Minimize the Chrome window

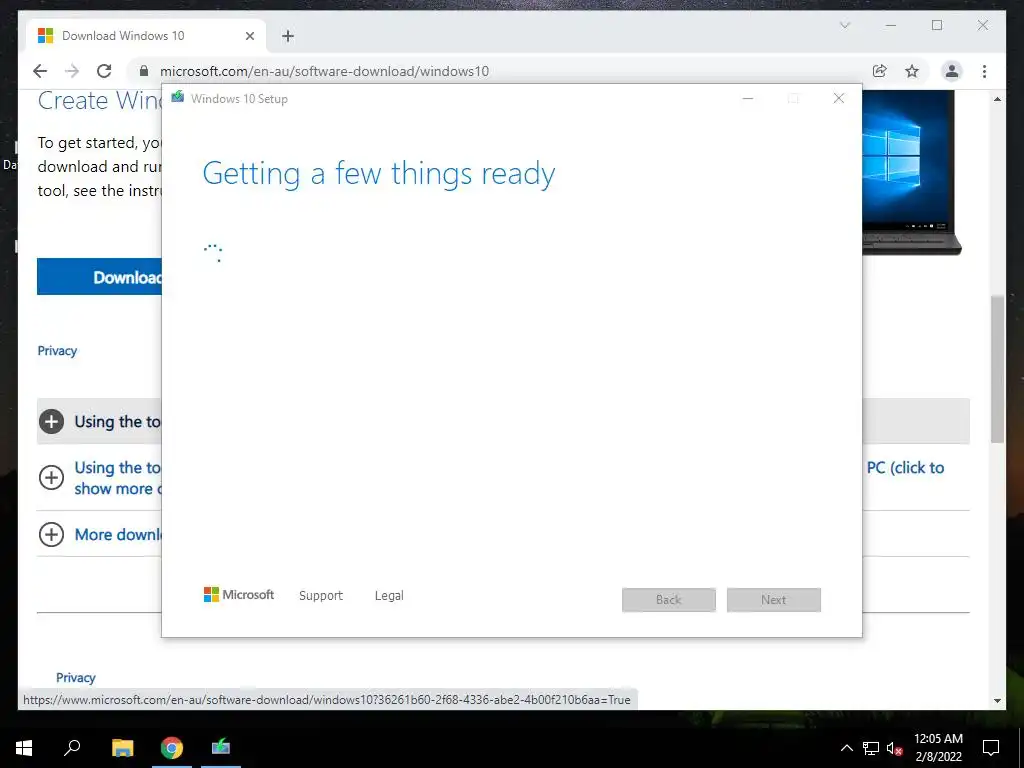pos(891,25)
